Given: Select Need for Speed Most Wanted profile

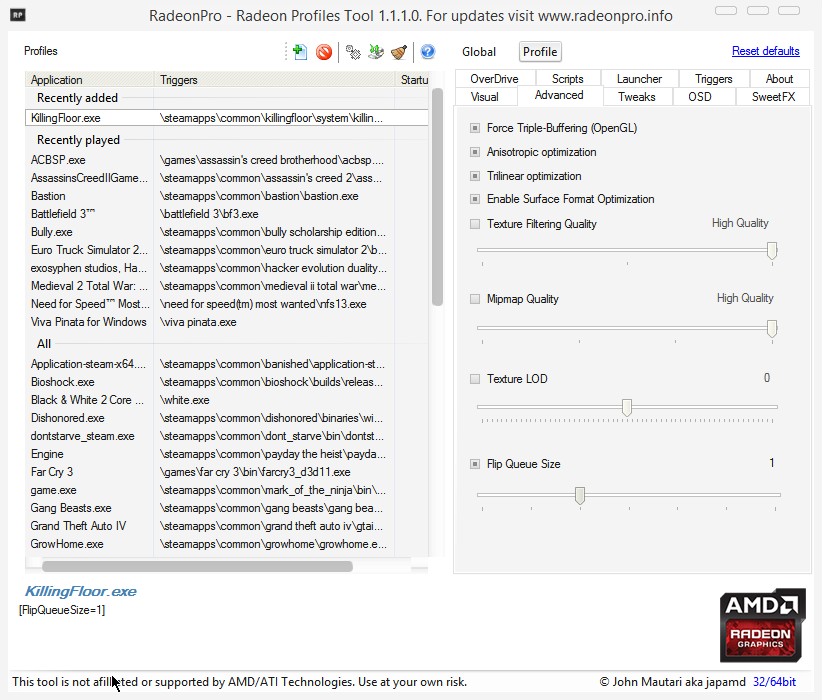Looking at the screenshot, I should click(226, 304).
